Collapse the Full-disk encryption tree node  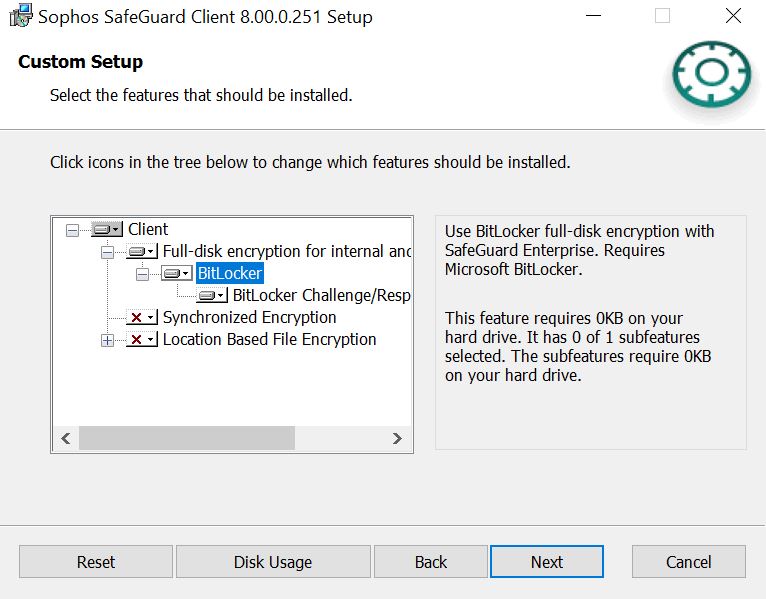[x=107, y=252]
